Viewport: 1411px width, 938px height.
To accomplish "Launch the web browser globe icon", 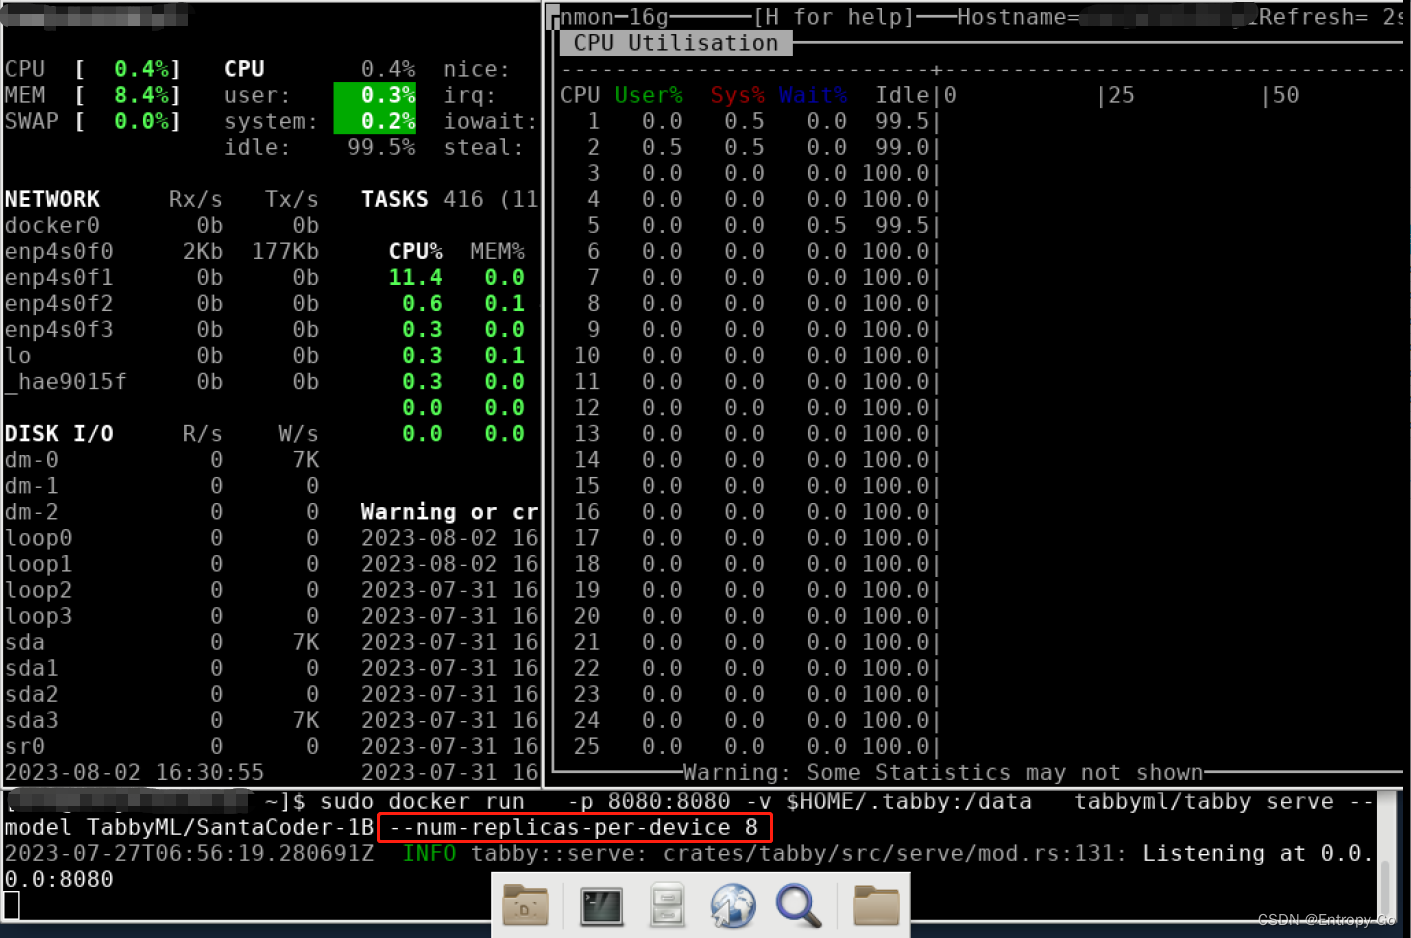I will [x=733, y=906].
